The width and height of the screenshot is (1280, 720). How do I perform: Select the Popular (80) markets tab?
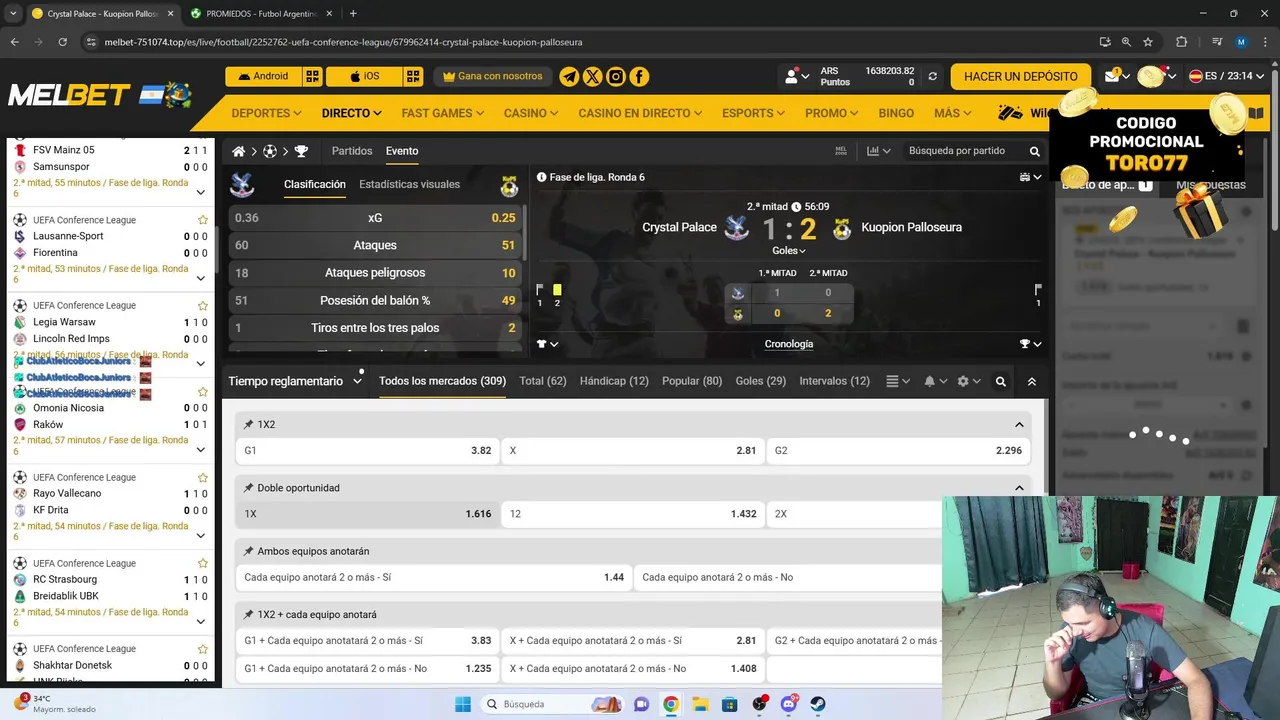(692, 381)
